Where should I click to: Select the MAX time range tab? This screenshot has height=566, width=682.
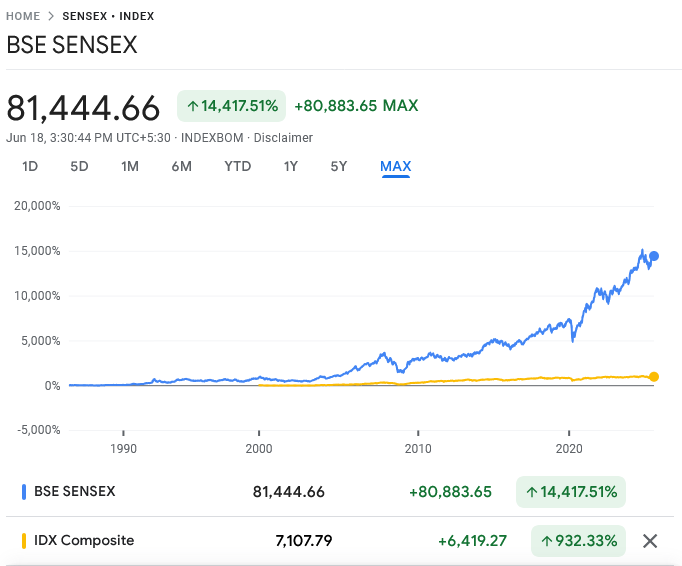tap(395, 167)
